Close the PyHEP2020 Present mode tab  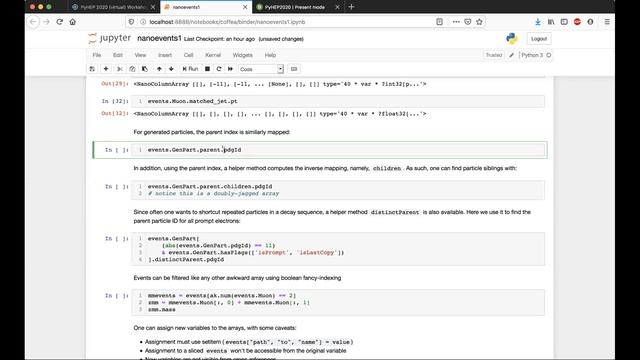pos(337,7)
